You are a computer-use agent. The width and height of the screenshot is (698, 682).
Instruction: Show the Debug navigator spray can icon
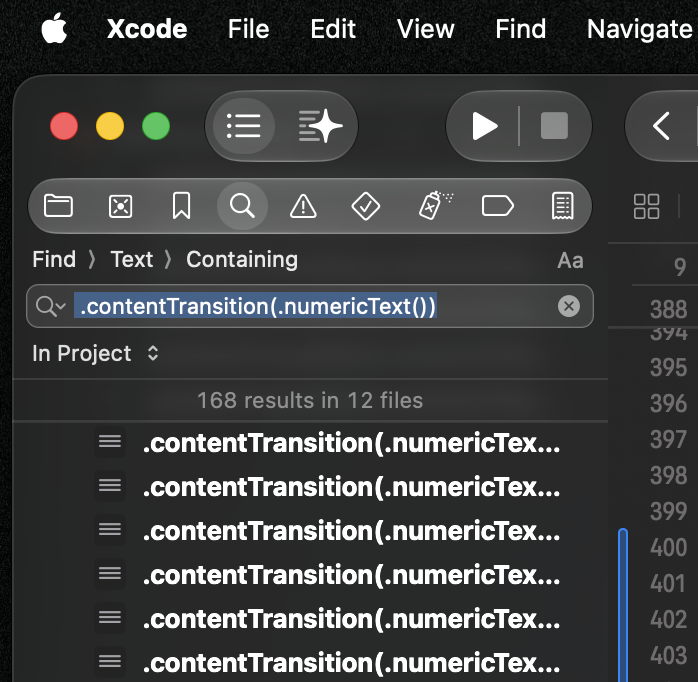pyautogui.click(x=434, y=206)
